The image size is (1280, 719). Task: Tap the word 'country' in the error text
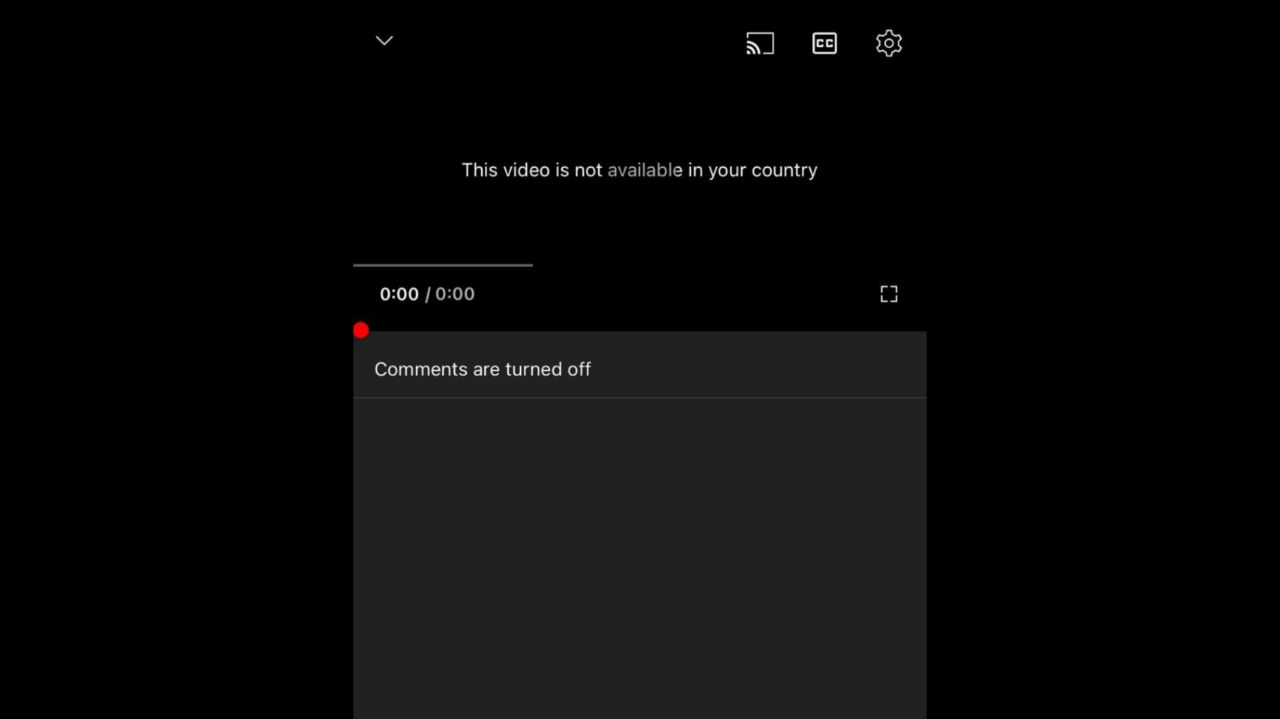[784, 171]
